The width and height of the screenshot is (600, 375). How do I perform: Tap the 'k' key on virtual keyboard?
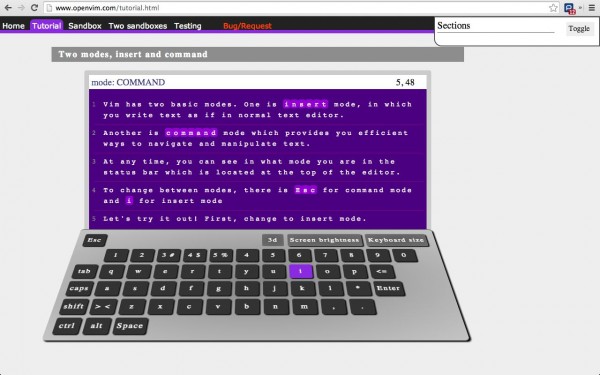coord(303,289)
